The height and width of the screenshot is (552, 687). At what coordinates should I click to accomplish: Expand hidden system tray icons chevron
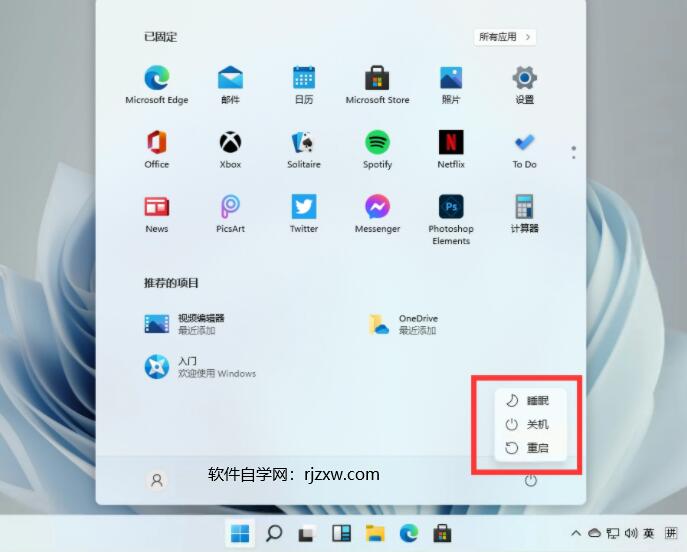click(576, 533)
